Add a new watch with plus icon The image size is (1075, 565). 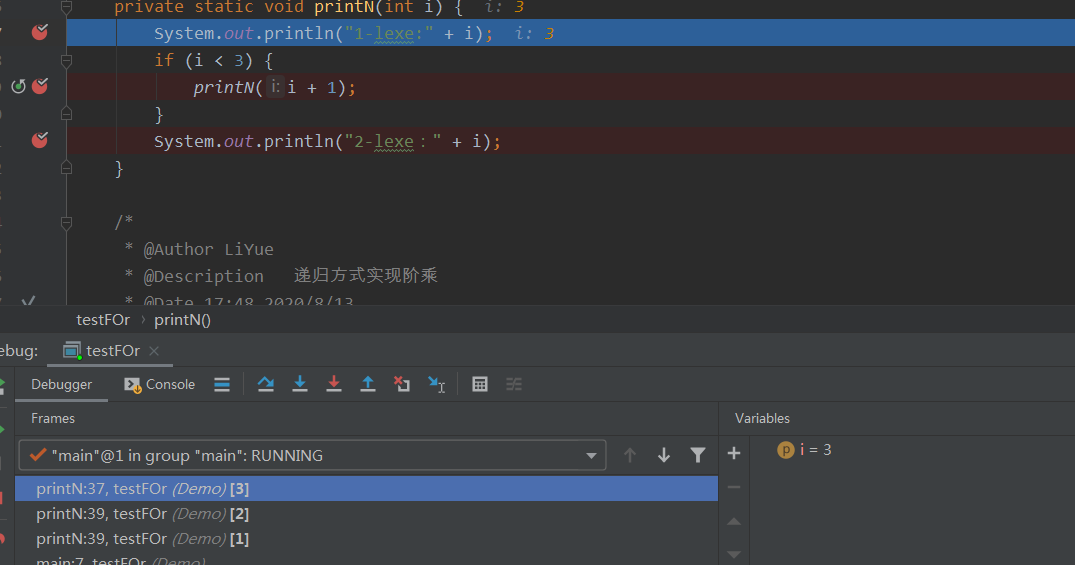tap(734, 453)
